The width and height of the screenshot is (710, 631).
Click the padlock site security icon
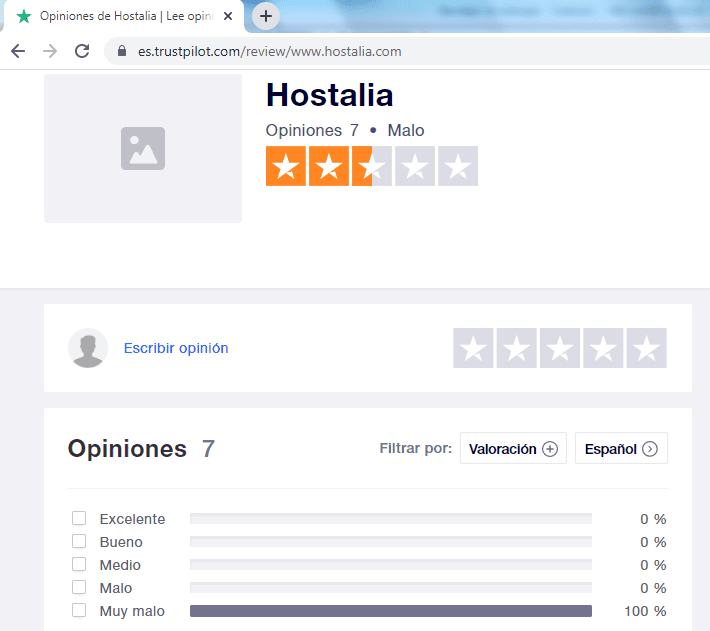click(123, 51)
